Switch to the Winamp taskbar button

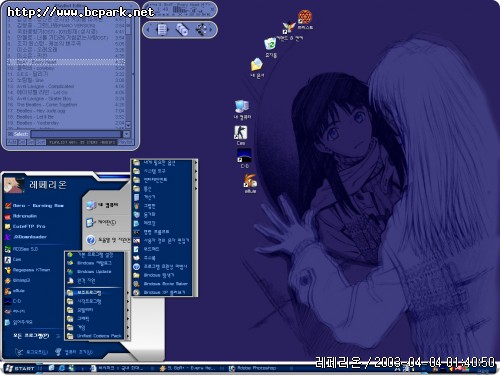tap(187, 368)
